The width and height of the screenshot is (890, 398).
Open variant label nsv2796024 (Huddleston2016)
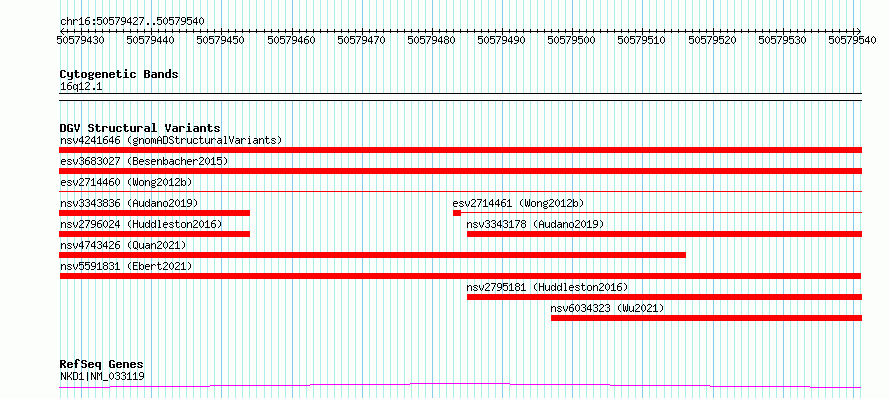coord(141,224)
